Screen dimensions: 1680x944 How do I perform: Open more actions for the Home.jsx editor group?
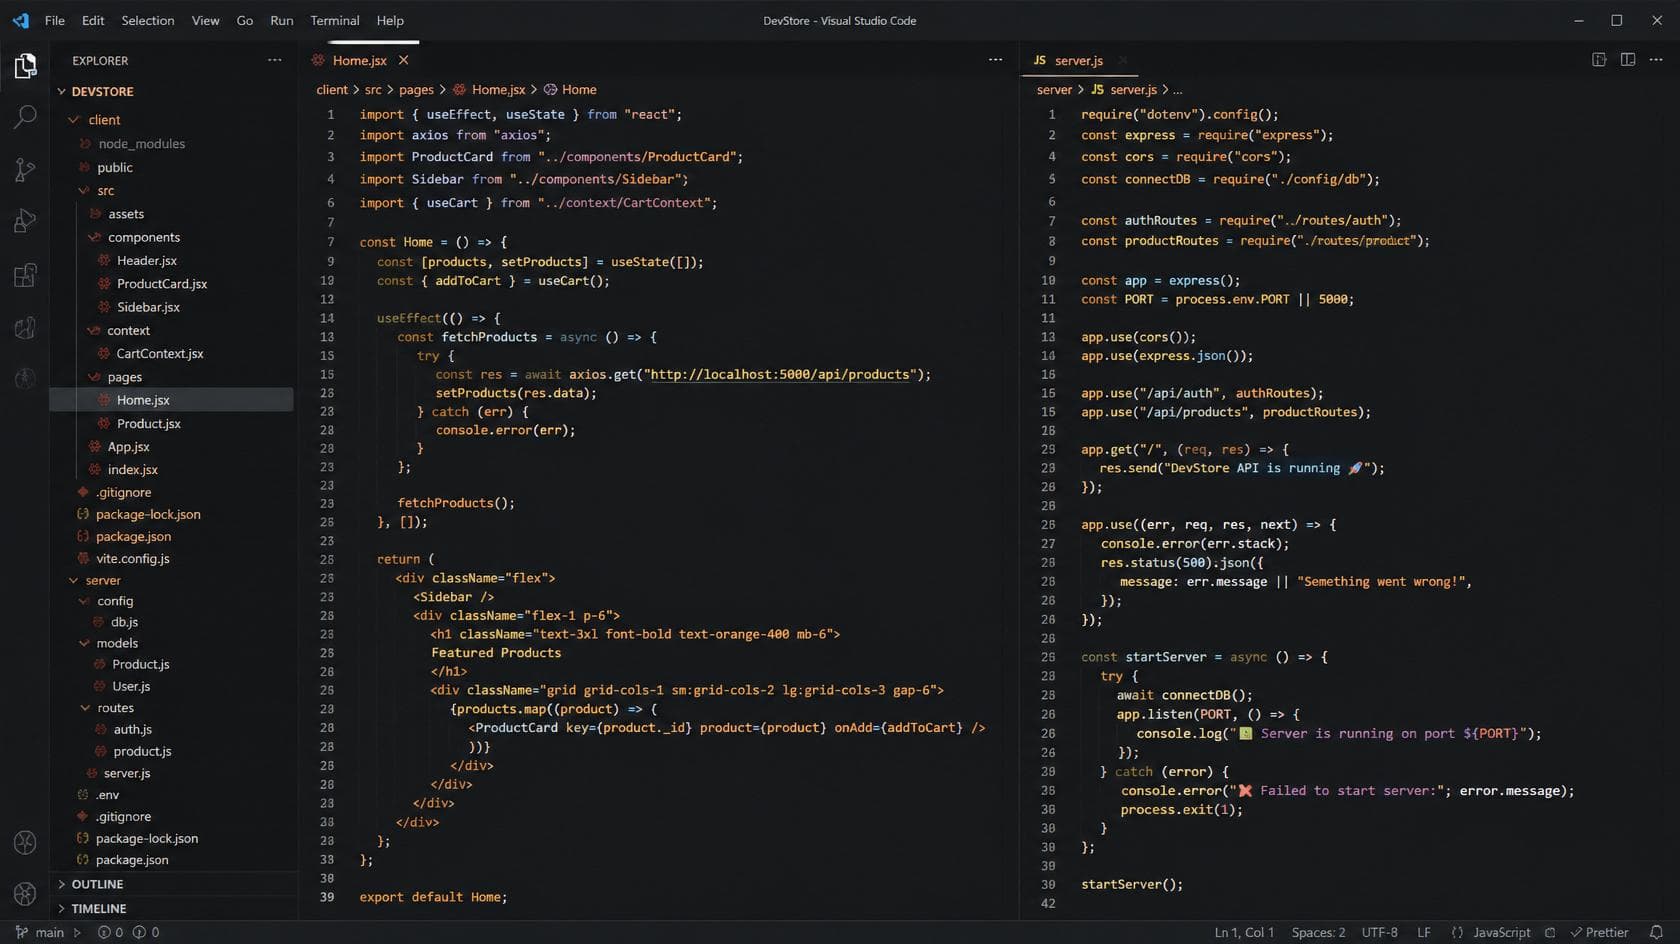coord(995,60)
